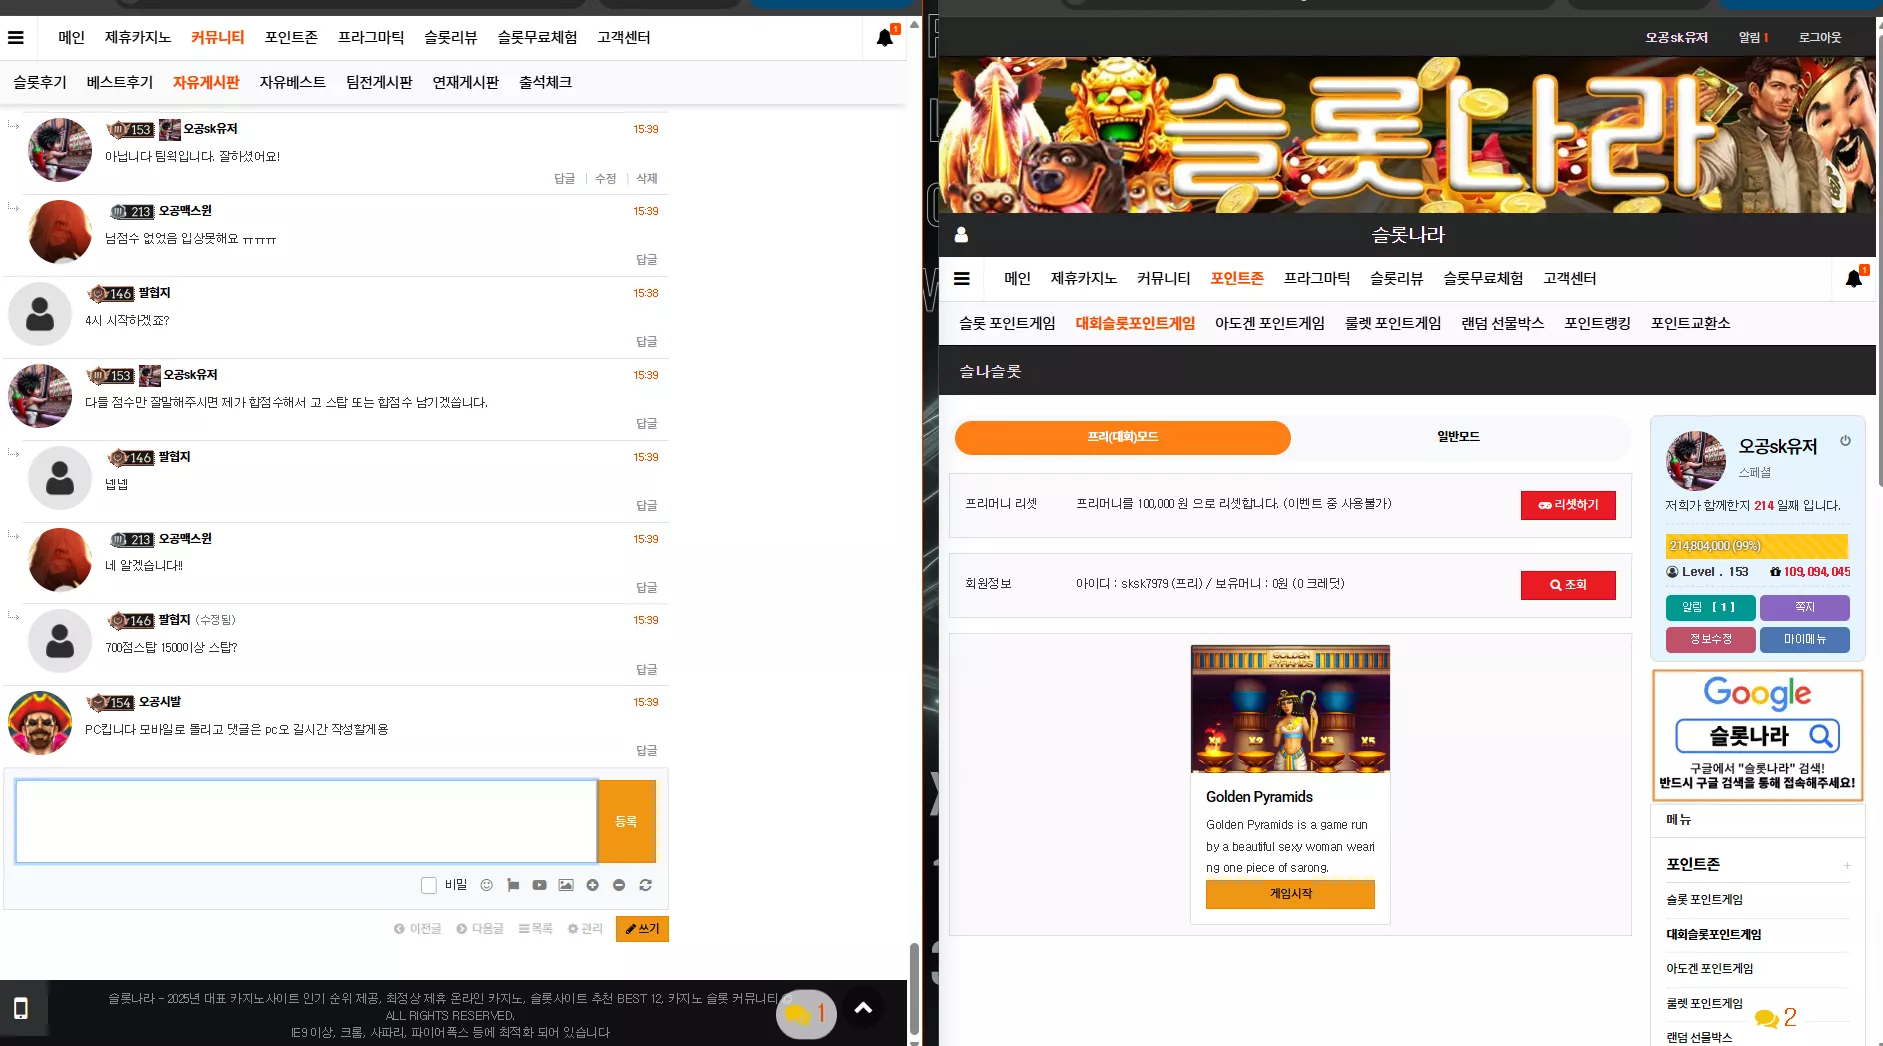
Task: Open 룰렛 포인트게임 in the sidebar menu
Action: 1704,1004
